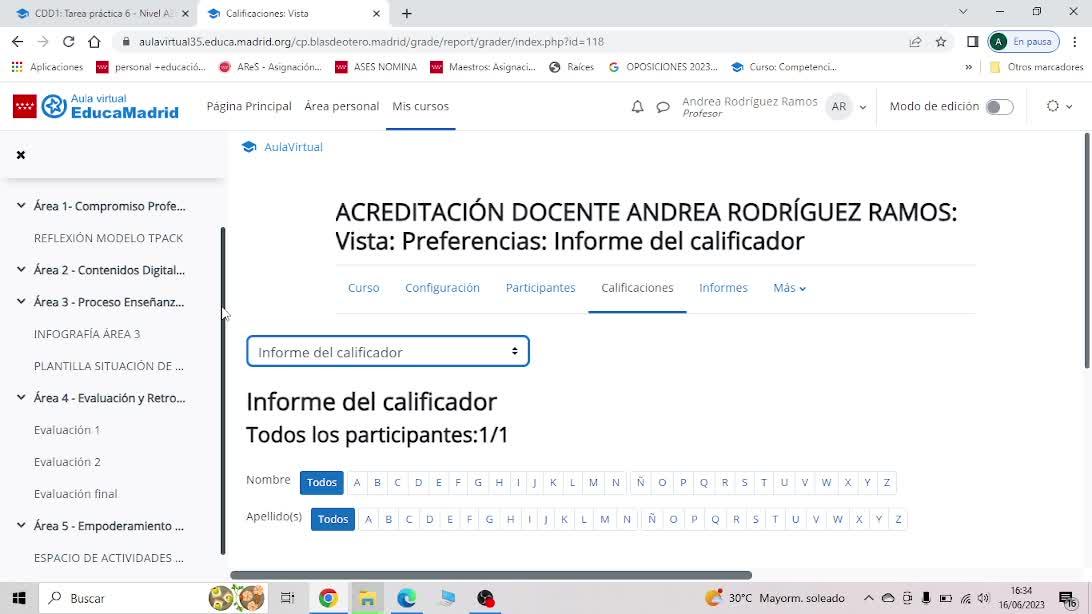Show more bookmarks with double chevron
This screenshot has width=1092, height=614.
click(x=968, y=67)
